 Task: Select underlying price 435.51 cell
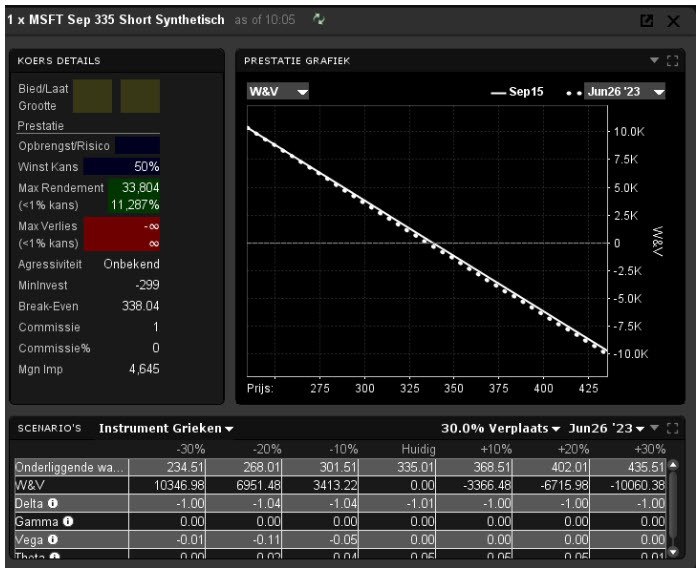[x=628, y=467]
